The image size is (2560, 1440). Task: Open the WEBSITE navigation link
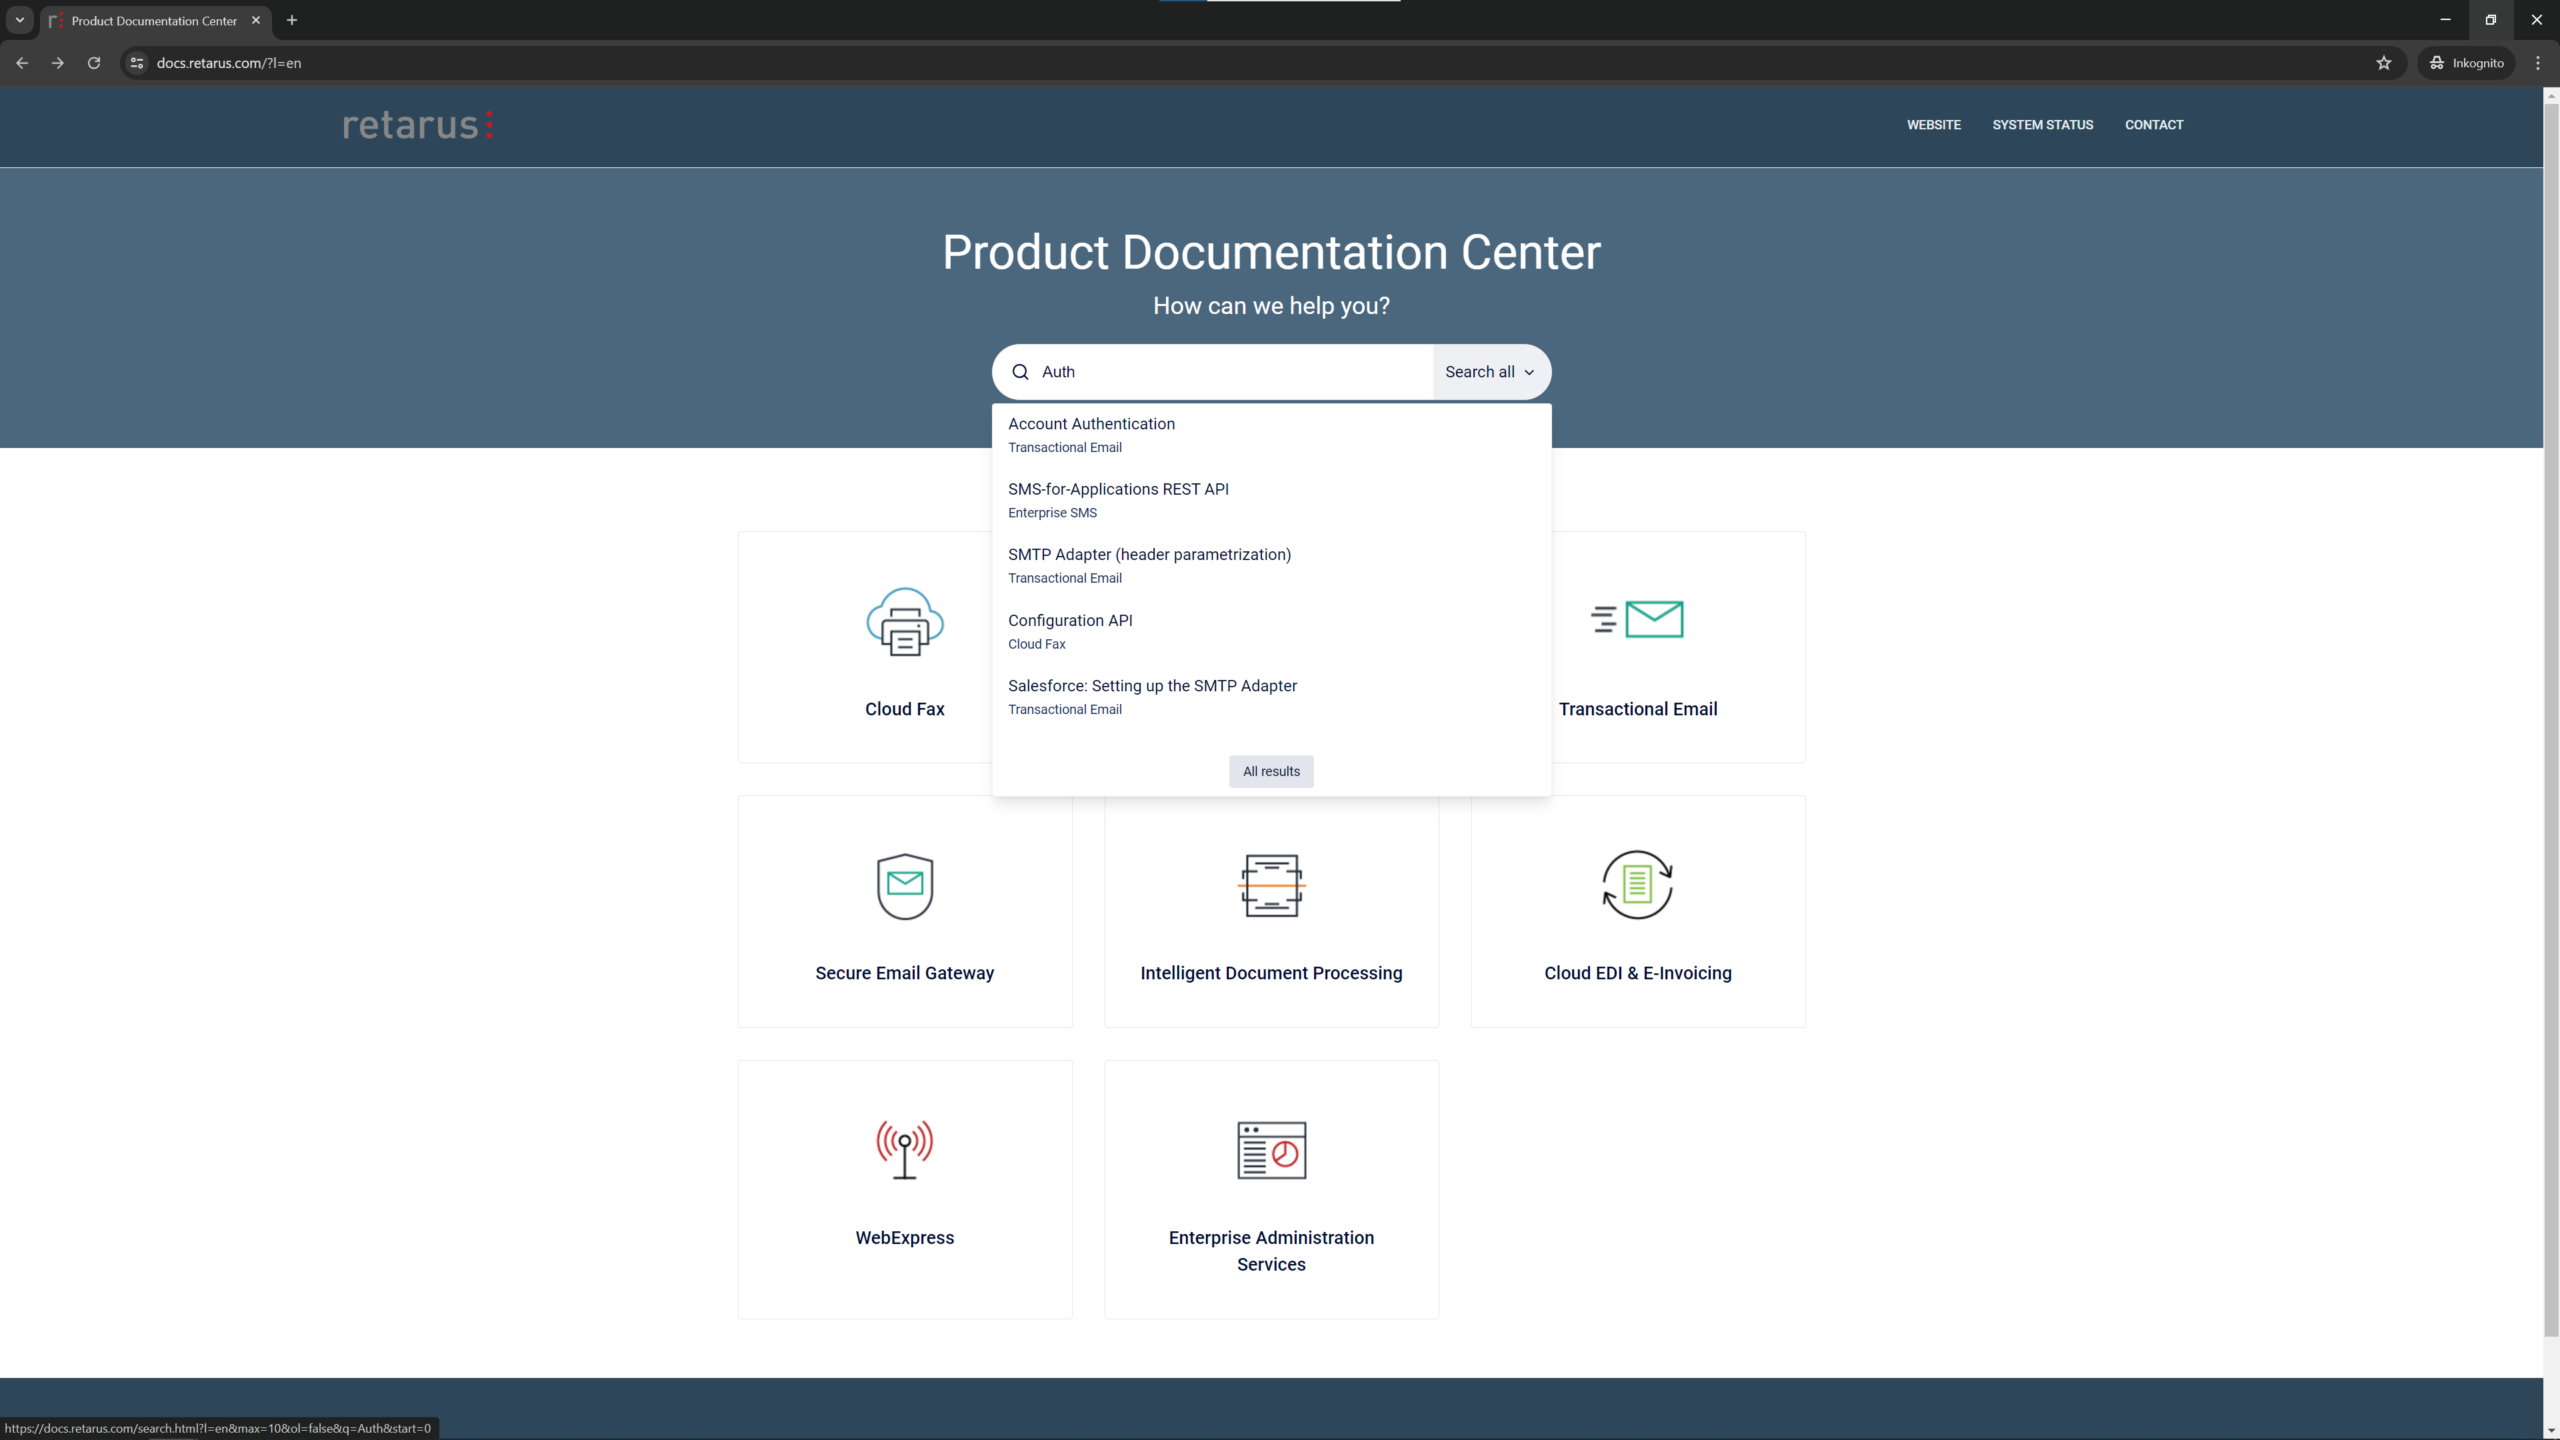1933,125
